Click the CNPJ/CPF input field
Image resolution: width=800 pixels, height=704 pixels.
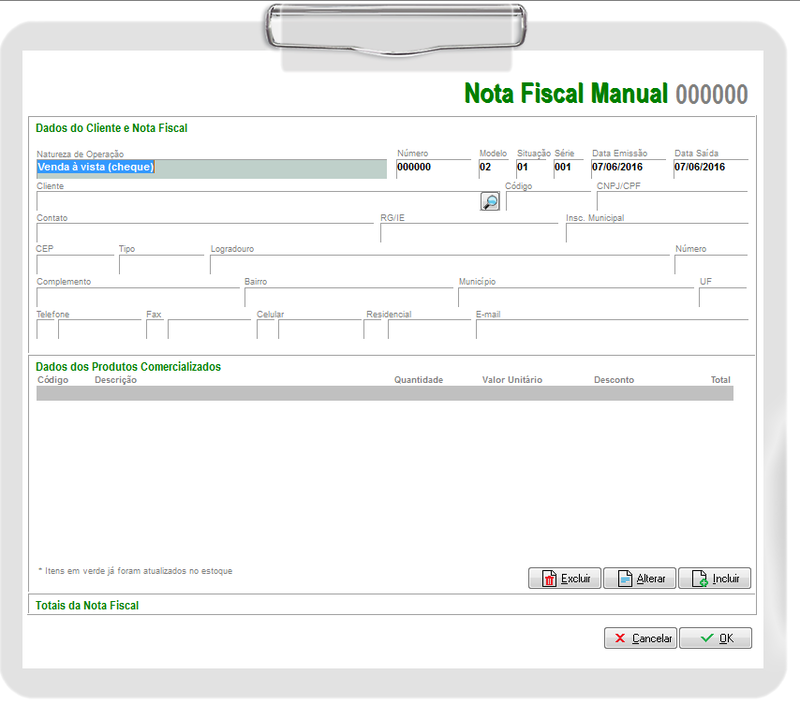pos(672,201)
